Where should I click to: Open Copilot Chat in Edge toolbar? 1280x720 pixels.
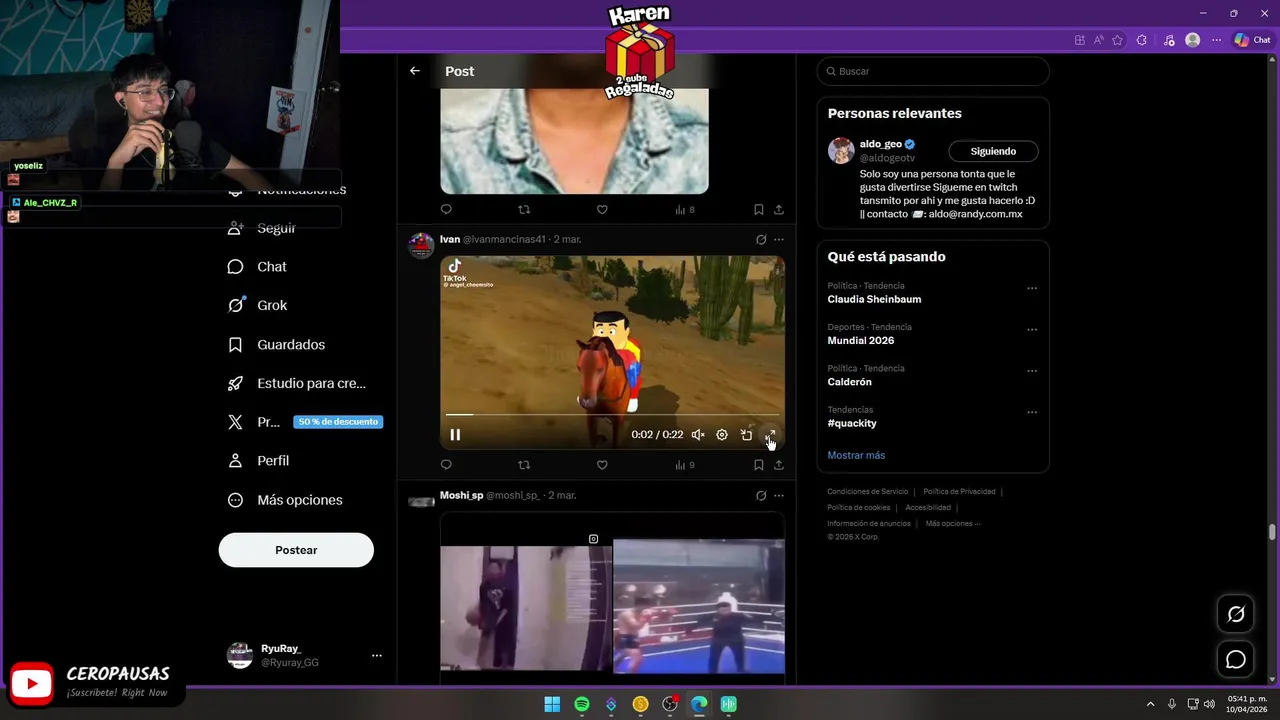(1252, 40)
